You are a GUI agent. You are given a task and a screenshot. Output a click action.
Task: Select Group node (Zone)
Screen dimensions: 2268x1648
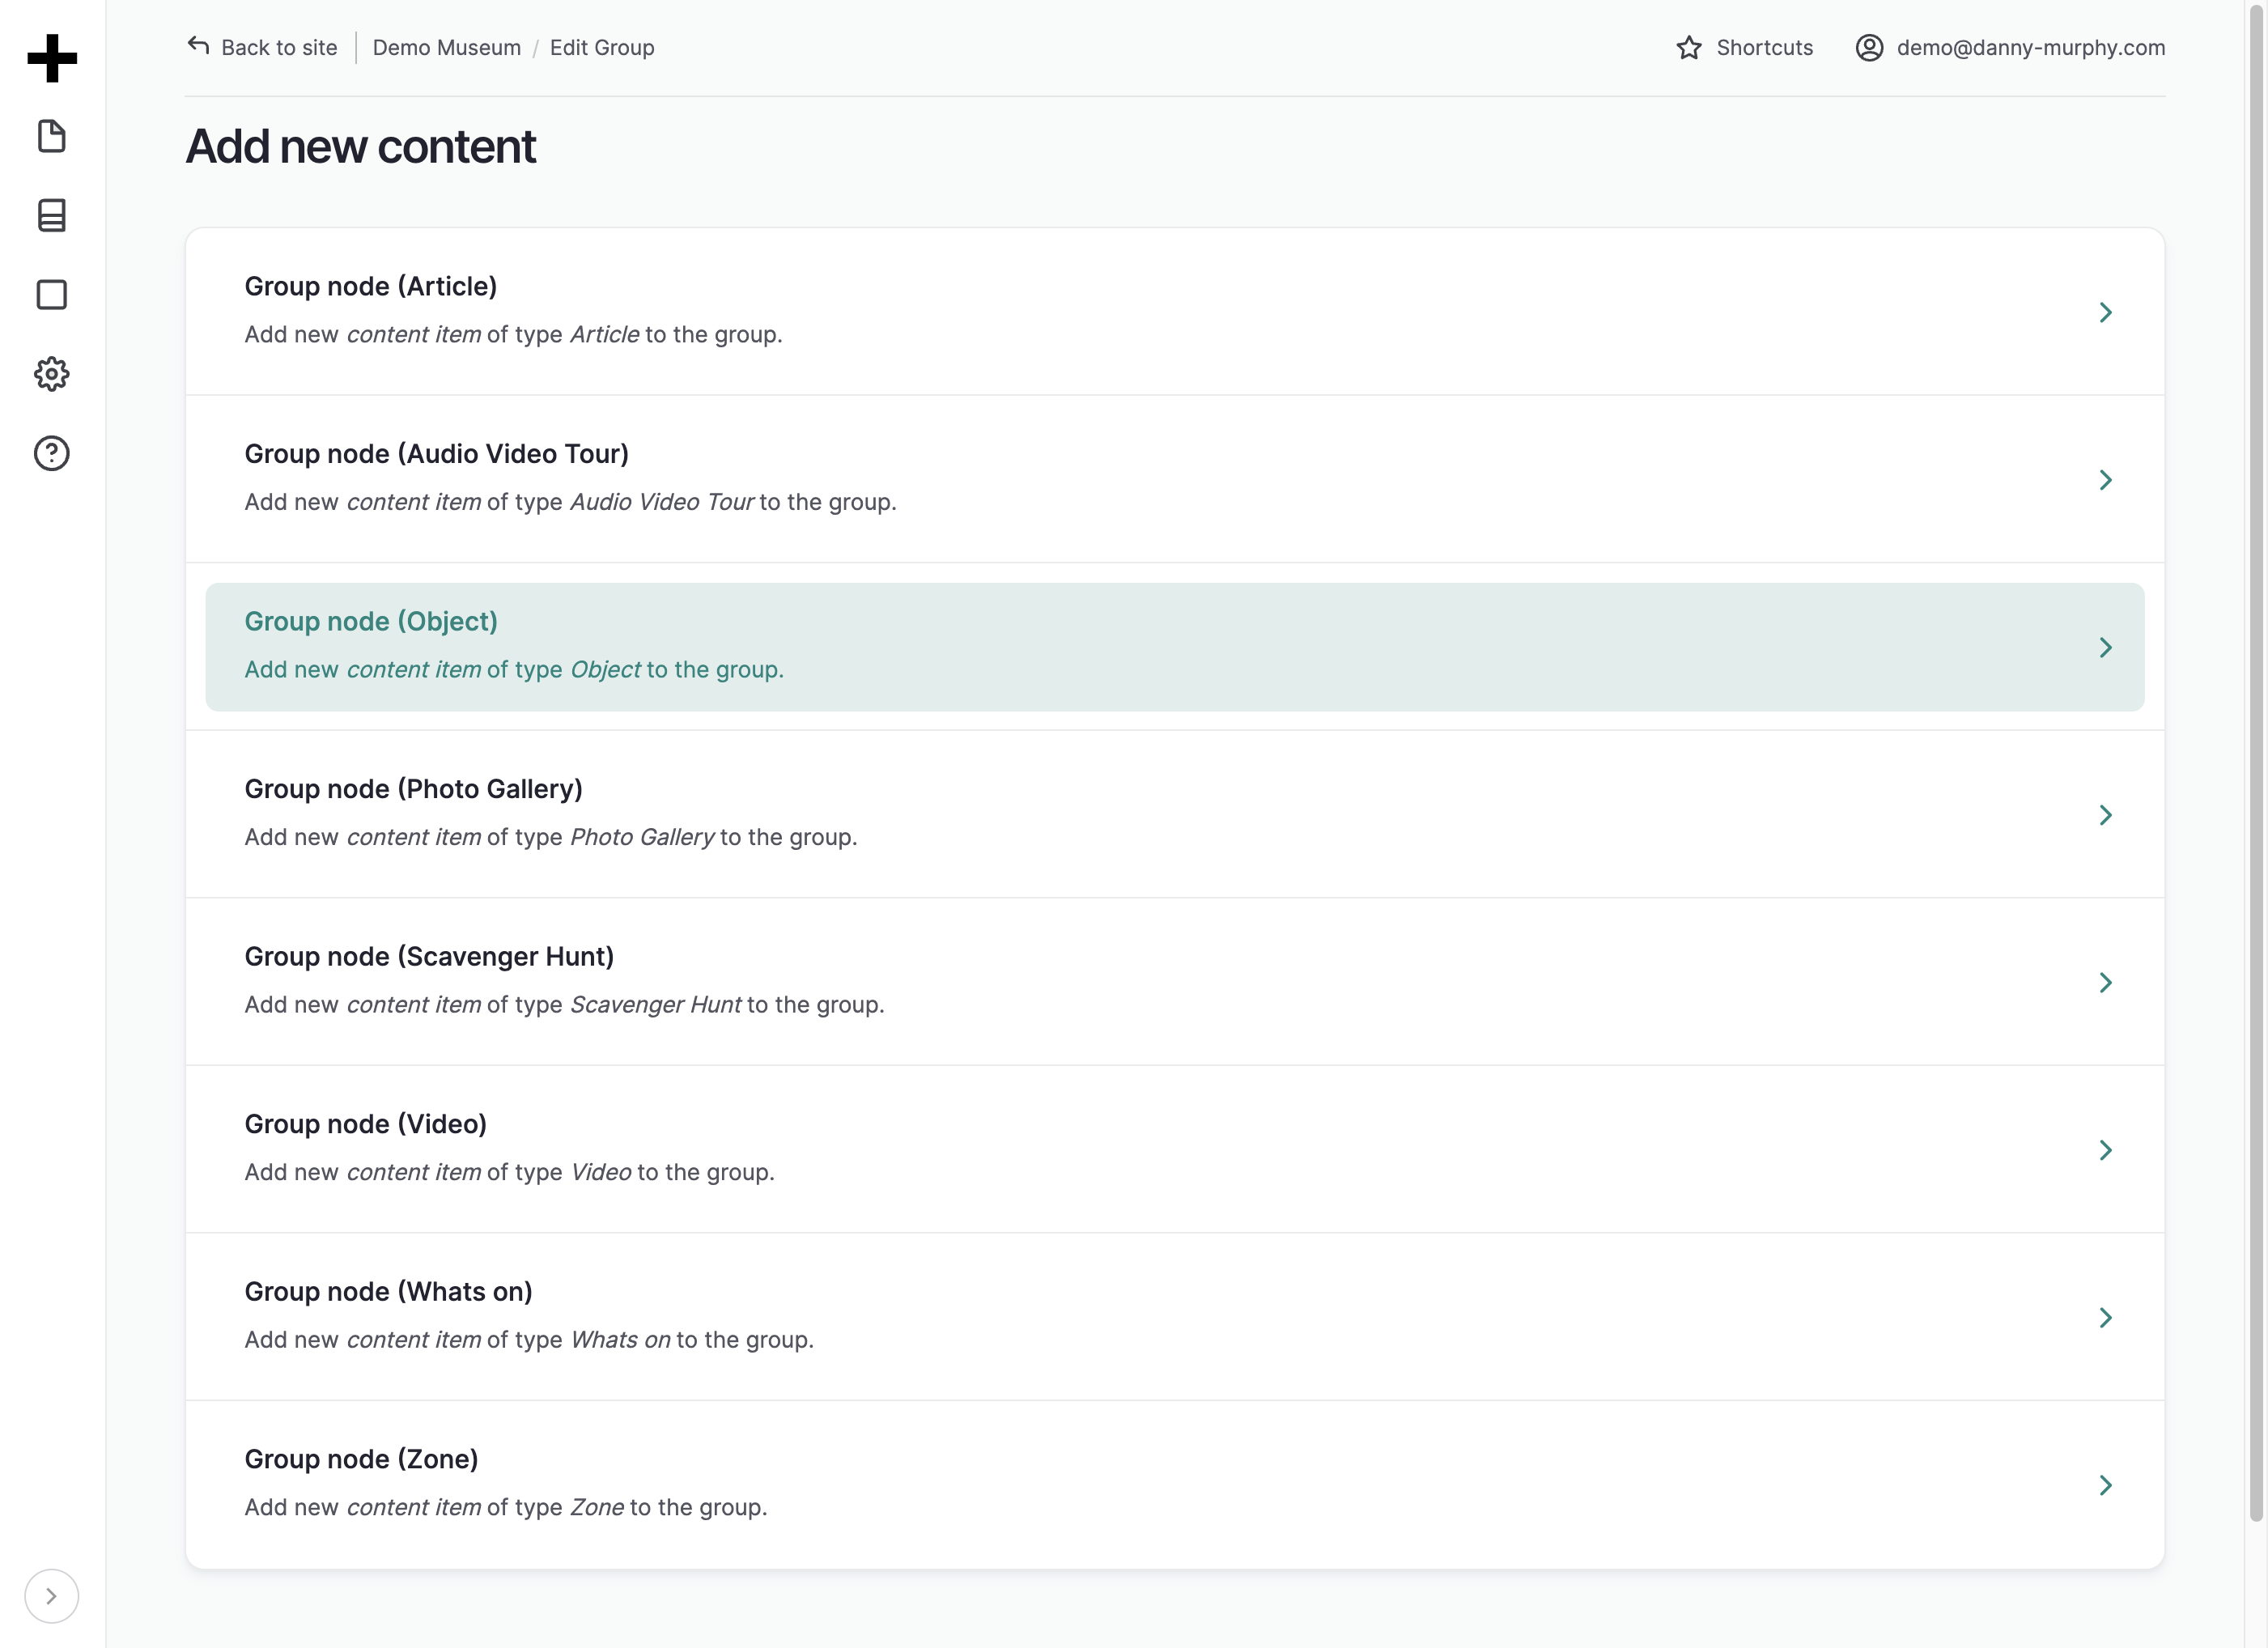1174,1484
